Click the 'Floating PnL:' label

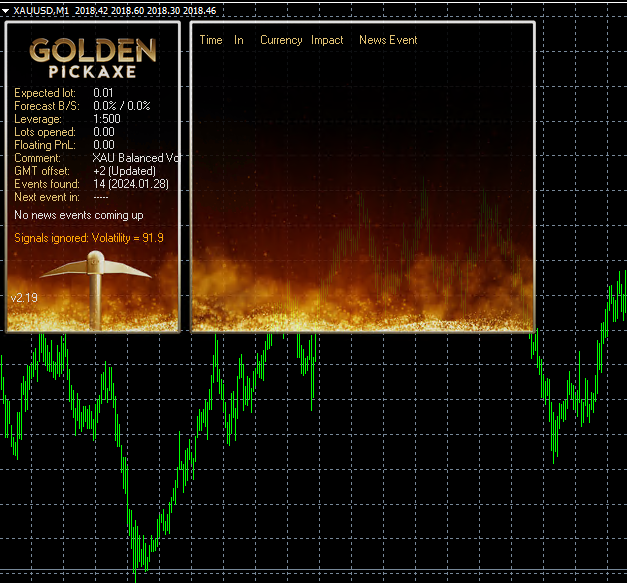pos(45,145)
